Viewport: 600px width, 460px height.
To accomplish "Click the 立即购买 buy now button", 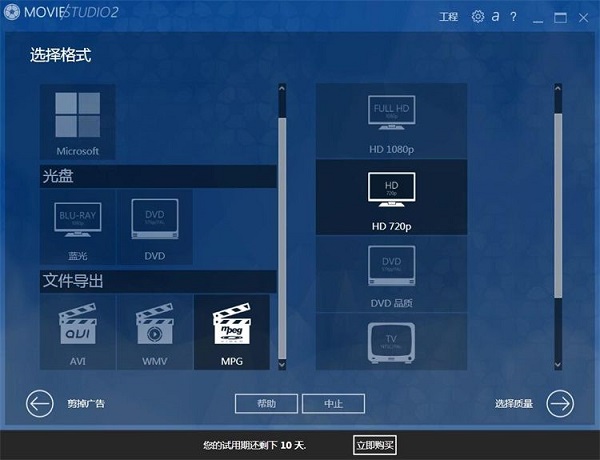I will 375,445.
